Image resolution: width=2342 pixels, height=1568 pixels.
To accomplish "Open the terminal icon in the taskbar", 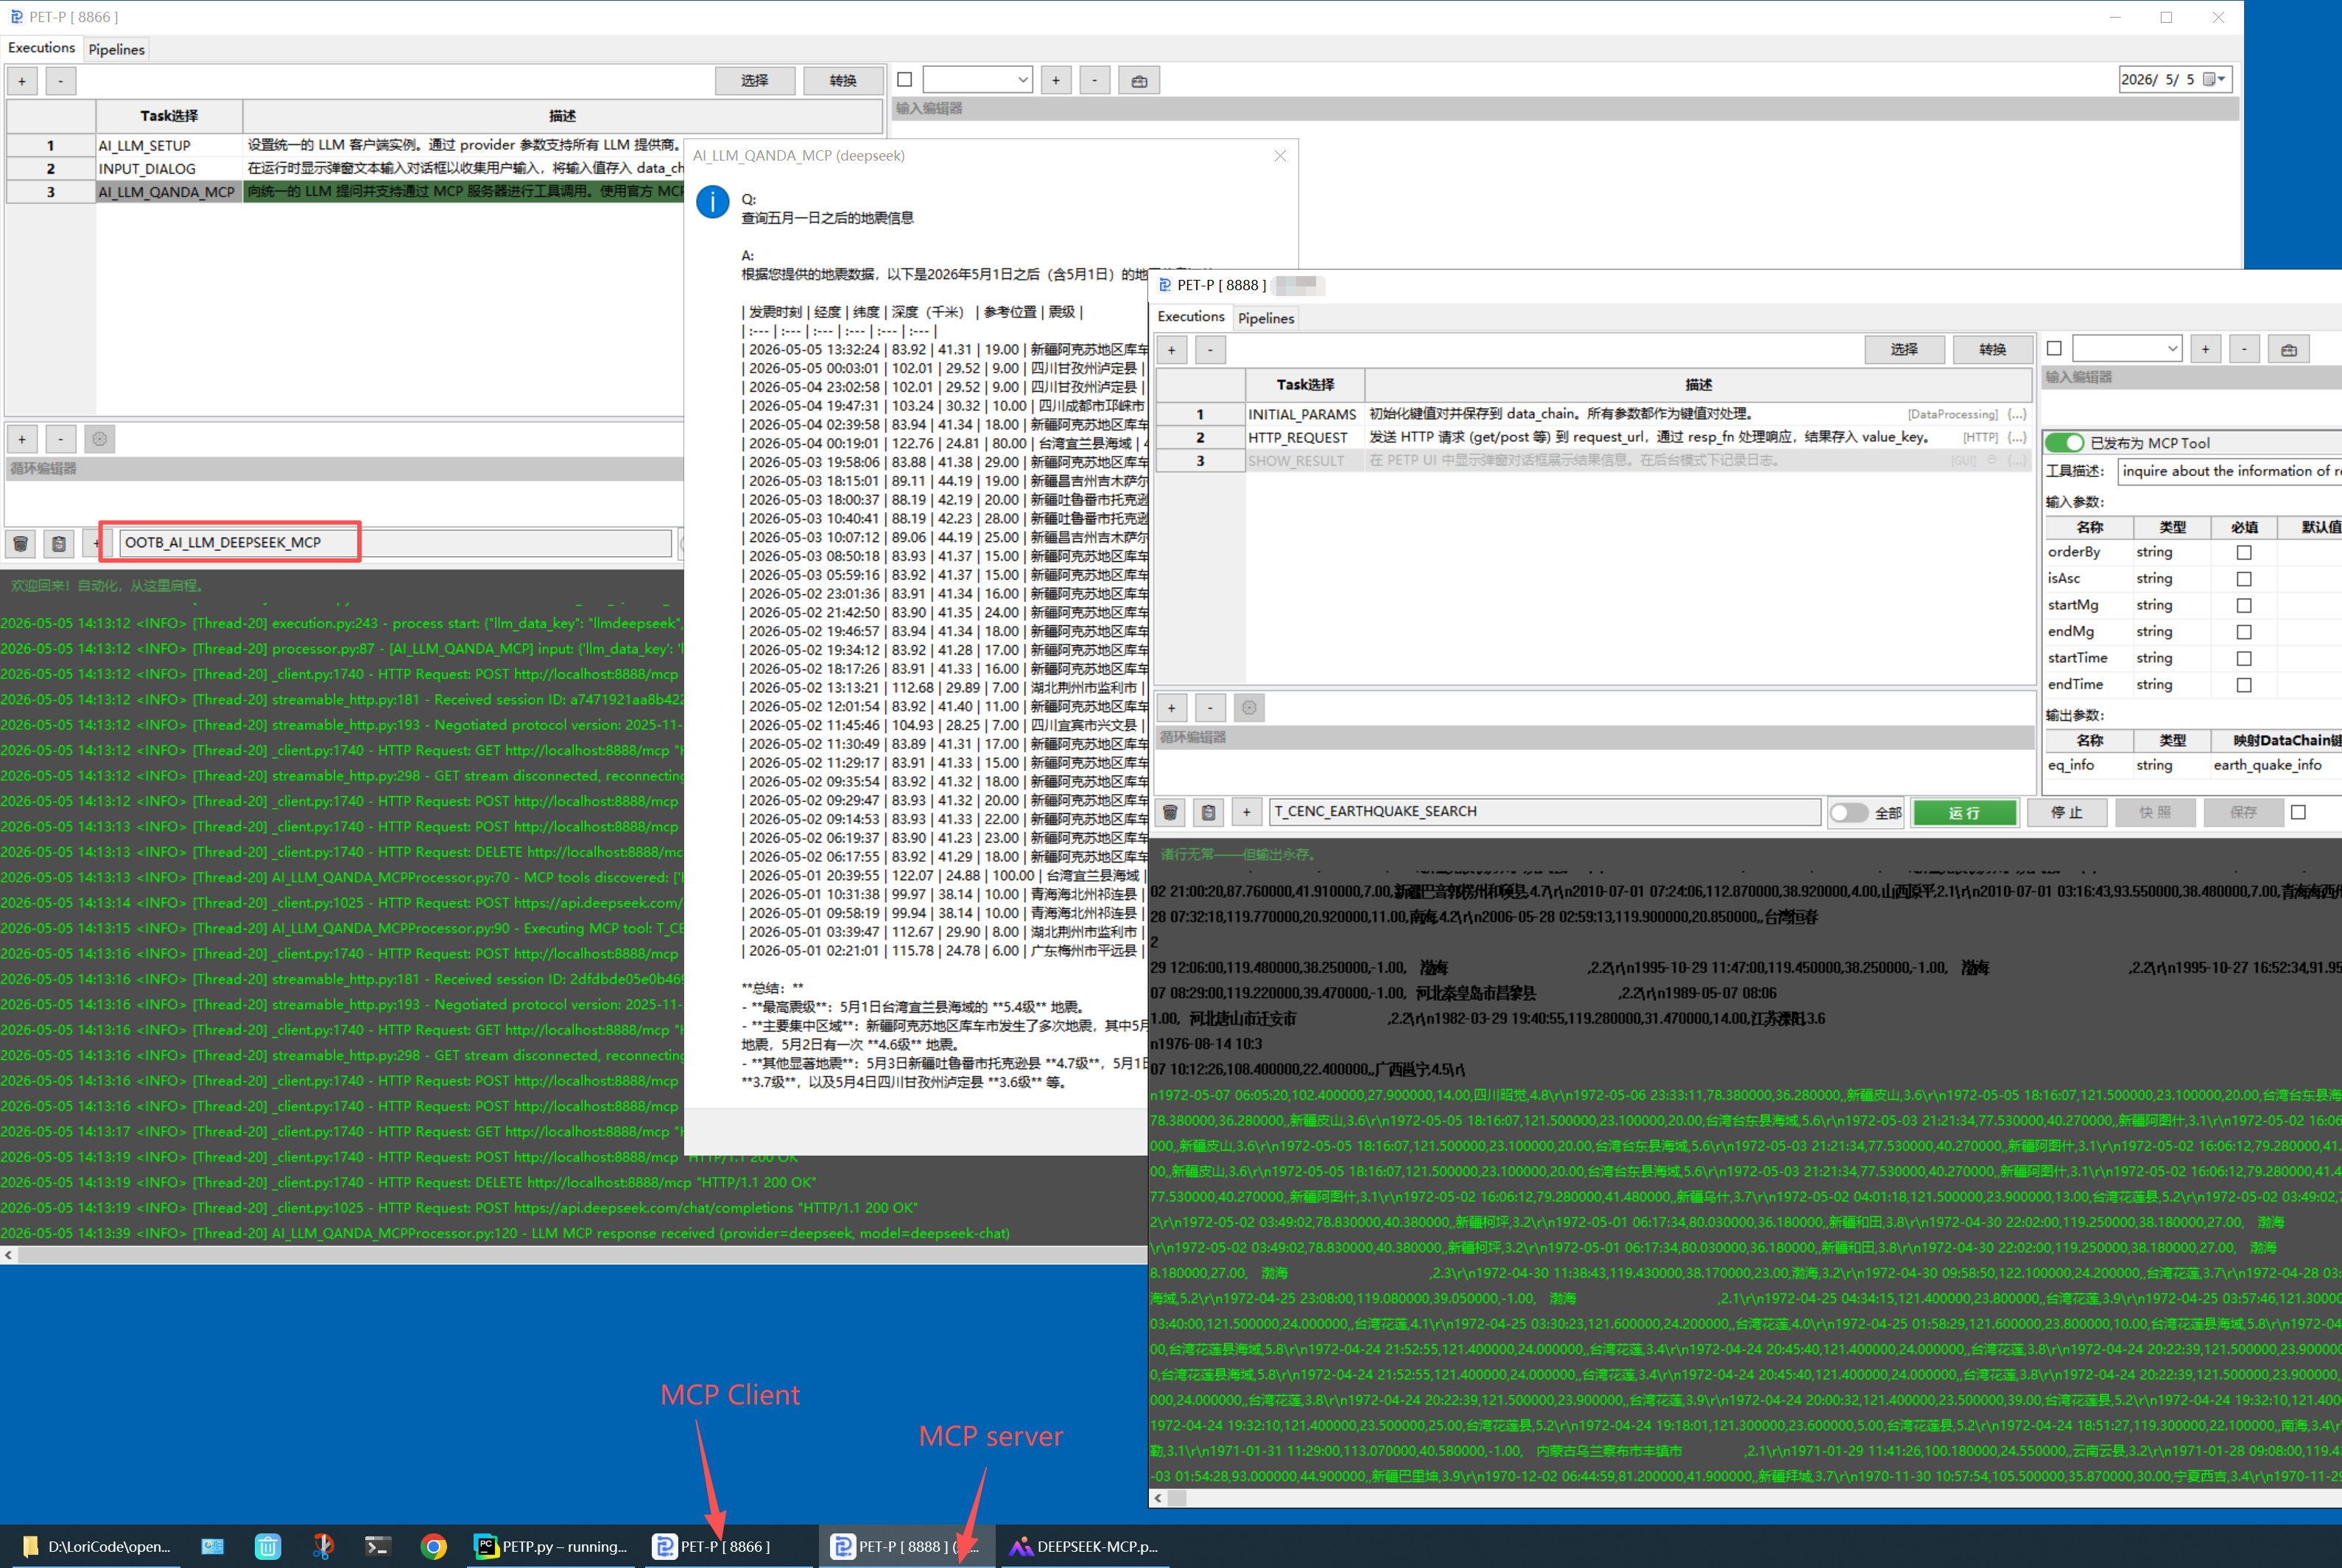I will 377,1546.
